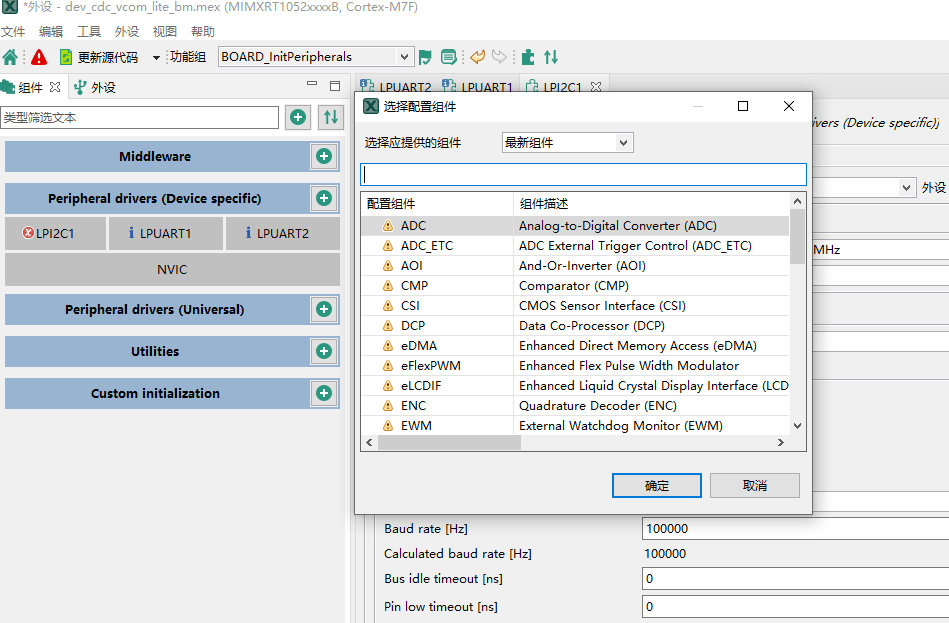Click the flag marker icon on the toolbar
The image size is (949, 623).
[426, 56]
